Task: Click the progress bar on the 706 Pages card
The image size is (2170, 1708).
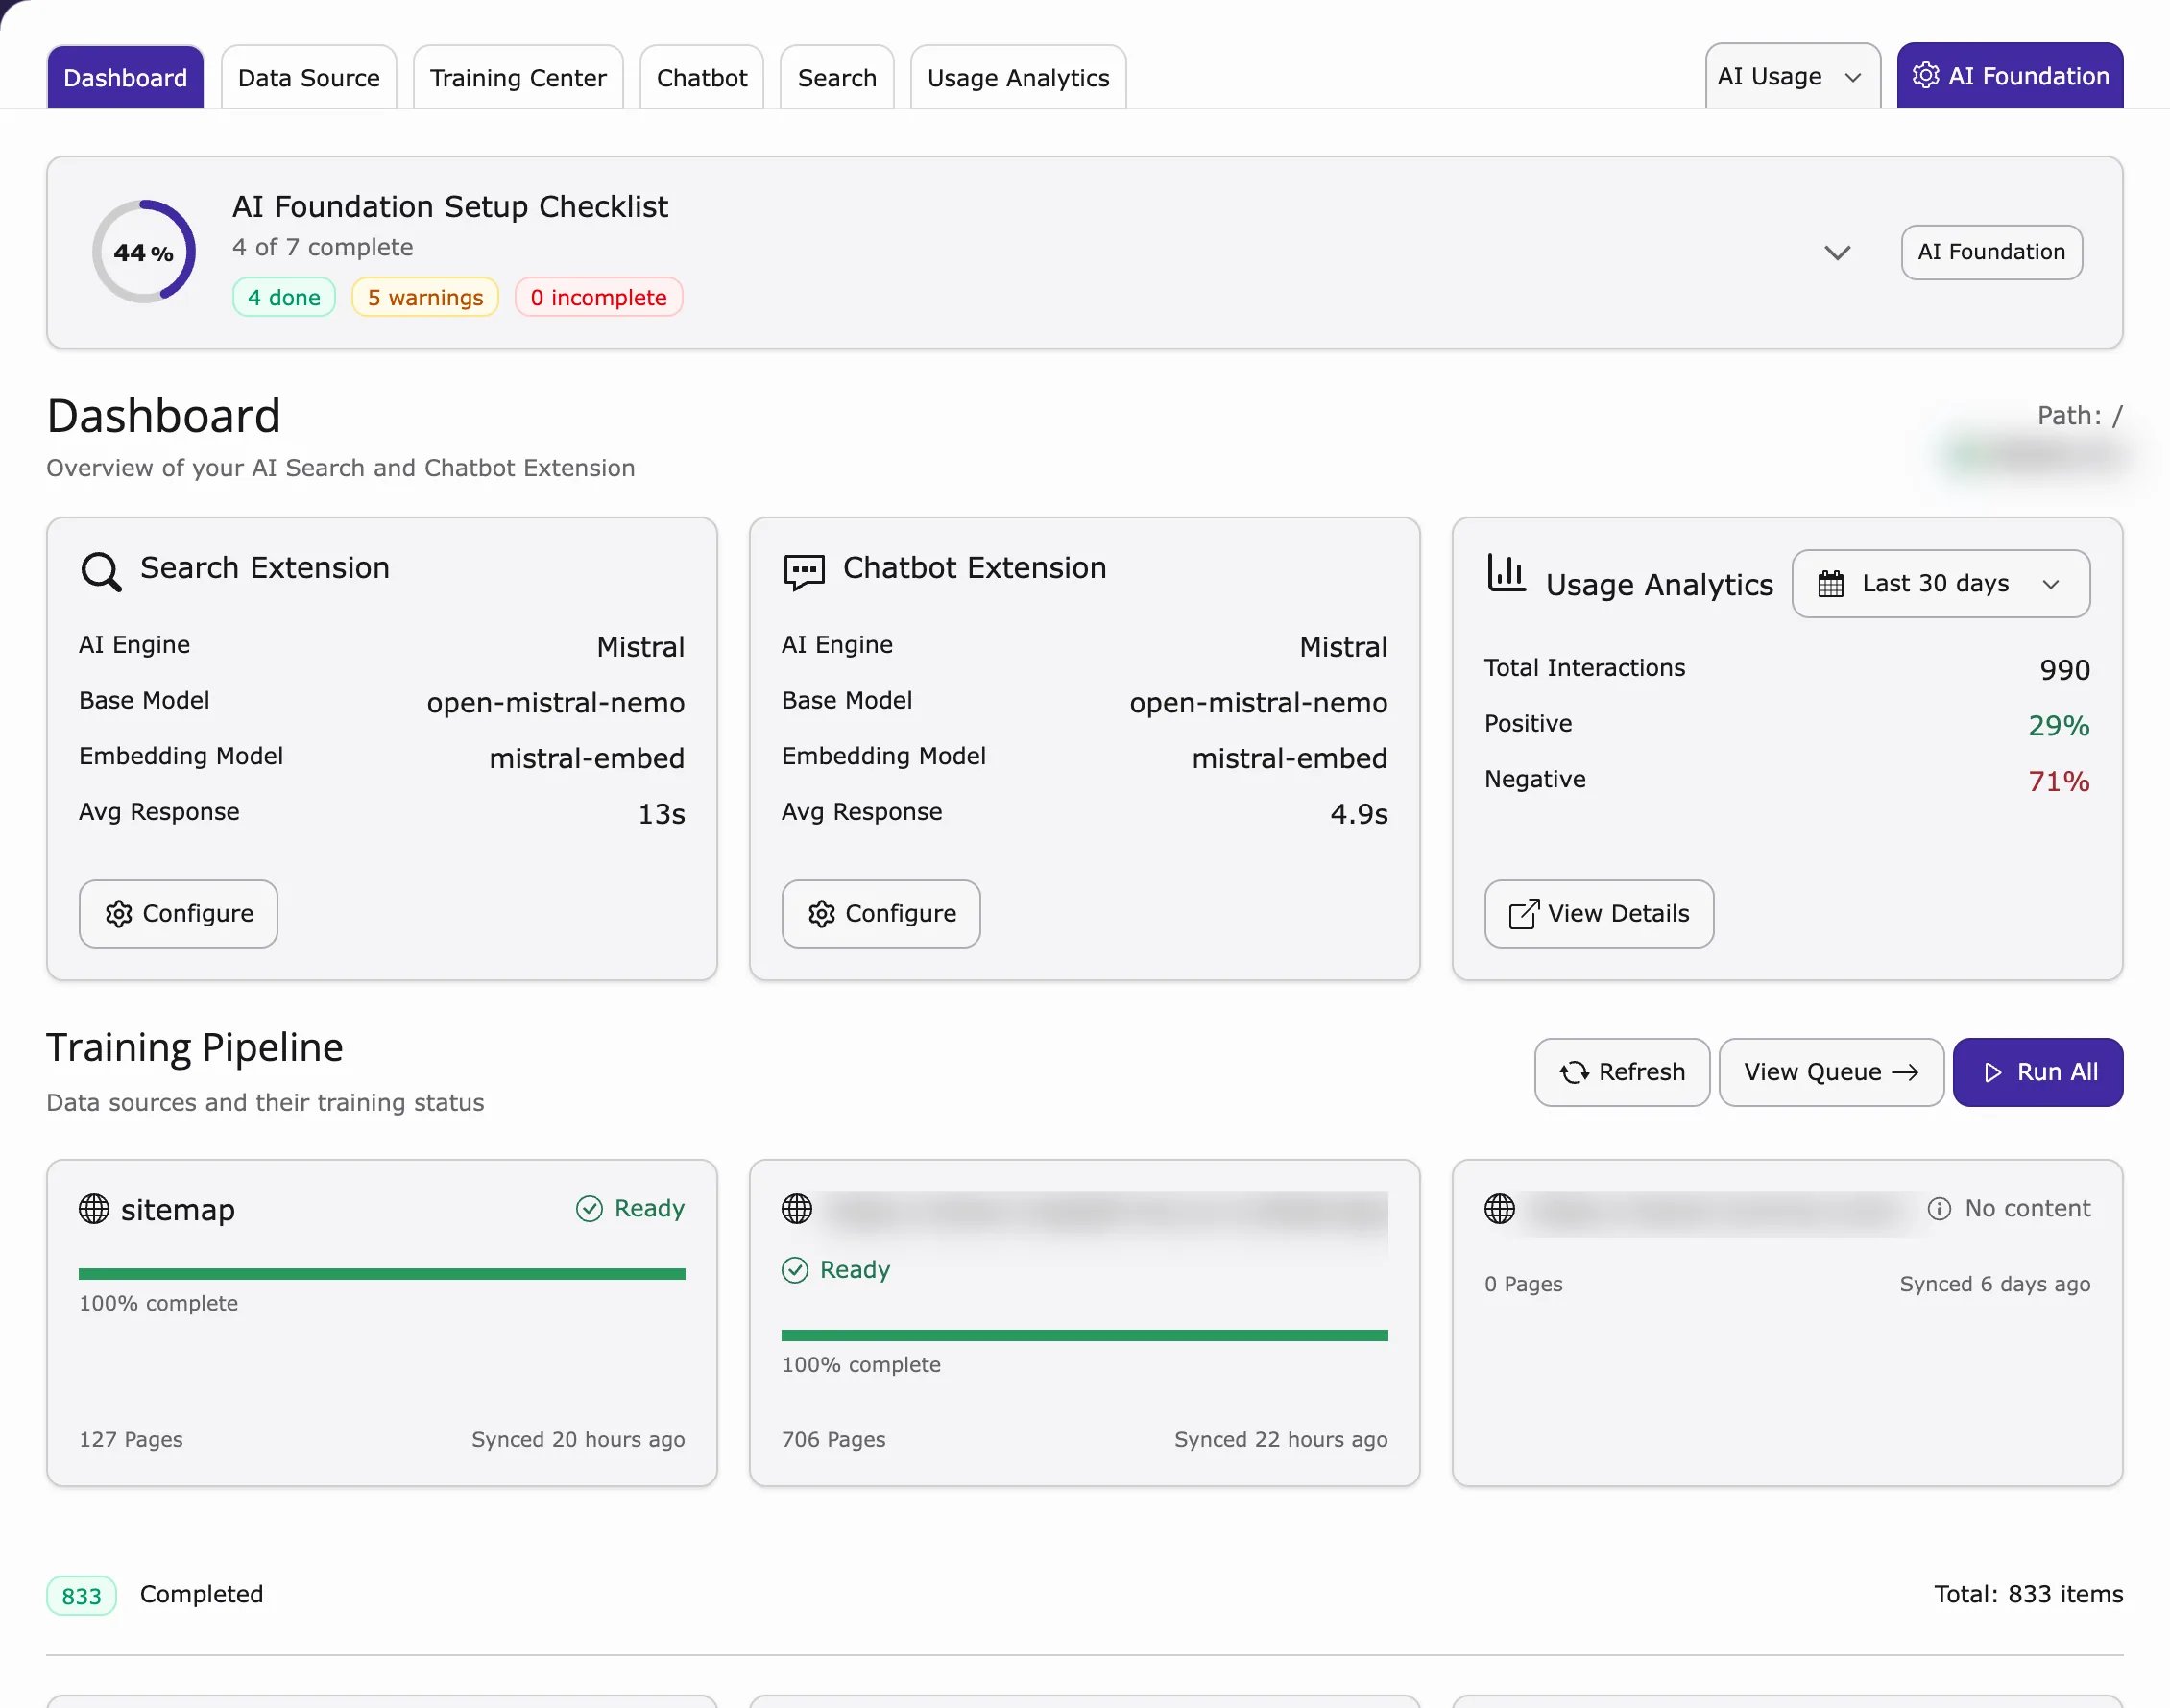Action: (1085, 1335)
